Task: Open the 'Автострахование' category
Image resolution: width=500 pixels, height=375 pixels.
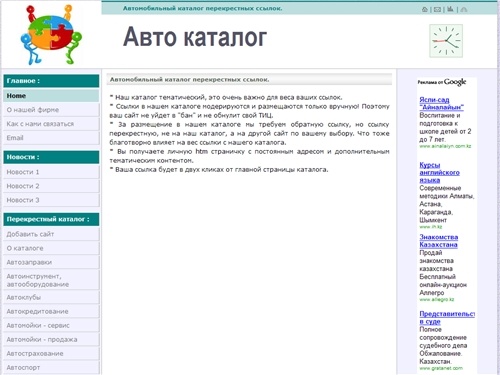Action: pos(51,353)
